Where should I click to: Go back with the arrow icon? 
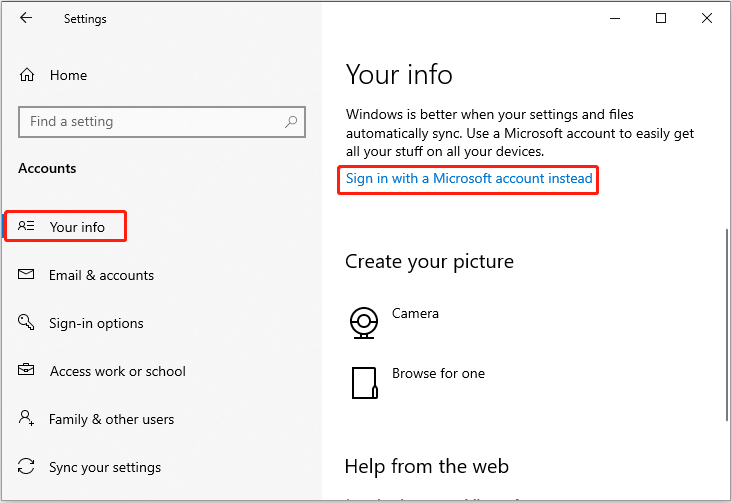[x=26, y=18]
